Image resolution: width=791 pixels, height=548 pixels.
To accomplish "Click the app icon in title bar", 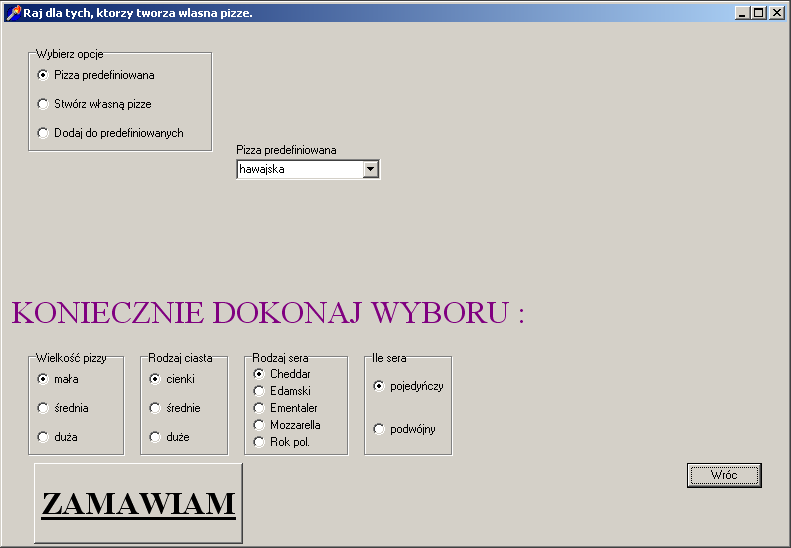I will [12, 12].
